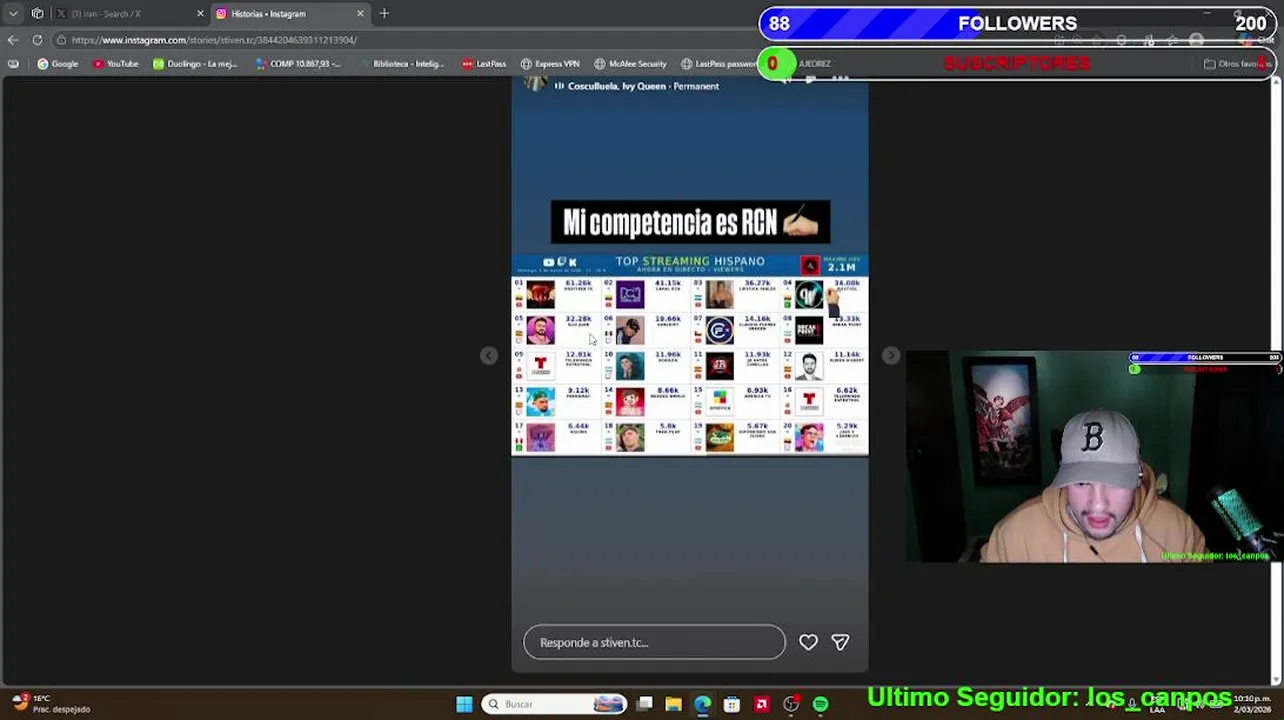
Task: Open the first bookmarks bar icon
Action: click(x=13, y=64)
